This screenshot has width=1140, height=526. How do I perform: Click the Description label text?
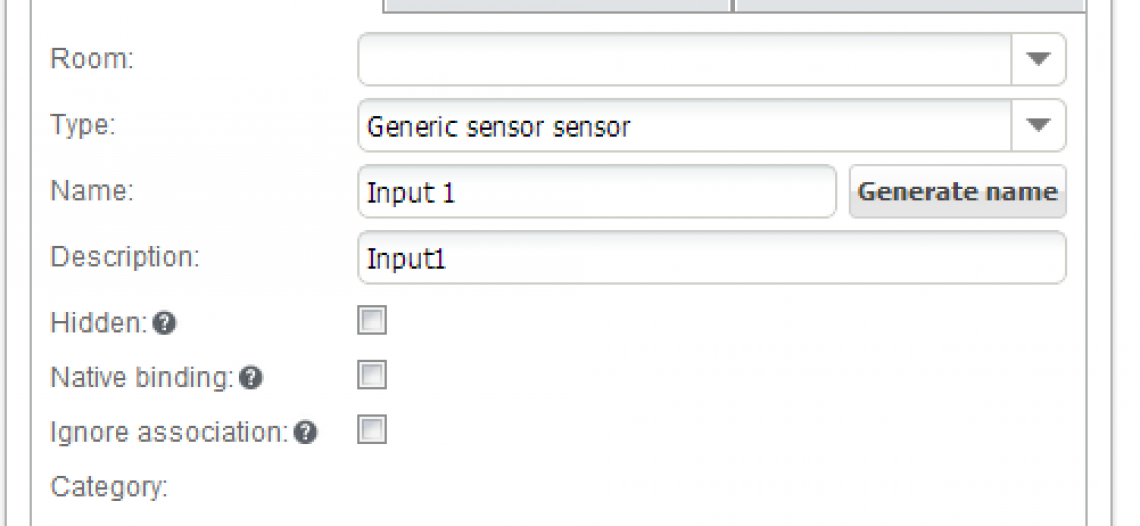pyautogui.click(x=124, y=257)
